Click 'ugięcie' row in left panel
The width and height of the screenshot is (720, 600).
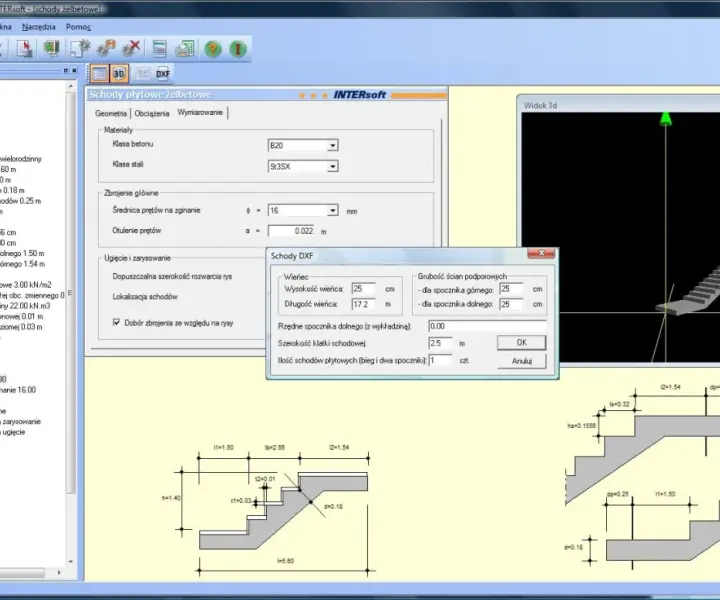pos(13,432)
